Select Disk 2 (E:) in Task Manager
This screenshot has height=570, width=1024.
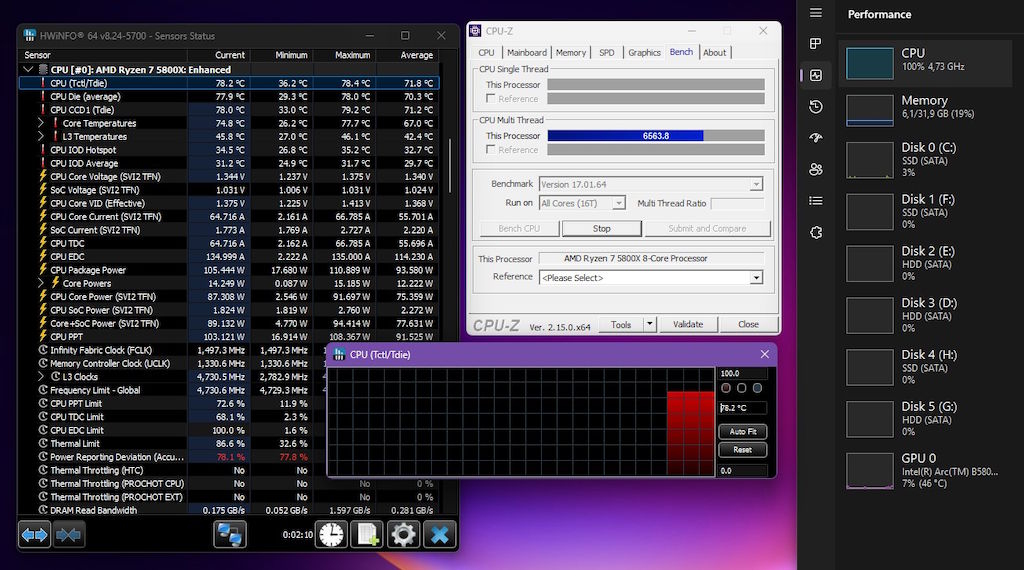click(x=925, y=264)
